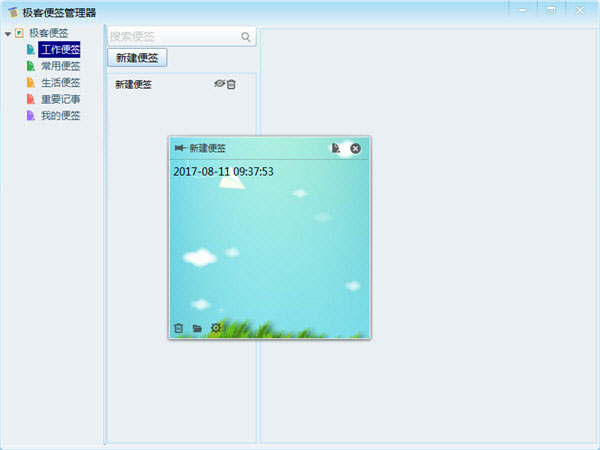This screenshot has height=450, width=600.
Task: Delete 新建便签 note via list trash icon
Action: click(x=231, y=84)
